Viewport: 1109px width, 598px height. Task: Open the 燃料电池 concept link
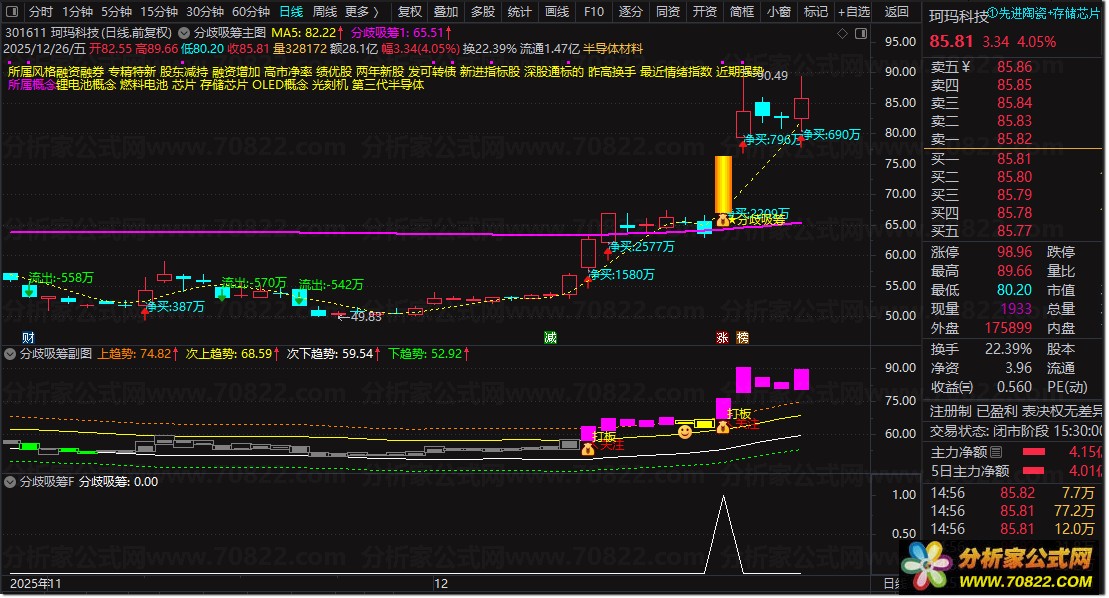(144, 84)
